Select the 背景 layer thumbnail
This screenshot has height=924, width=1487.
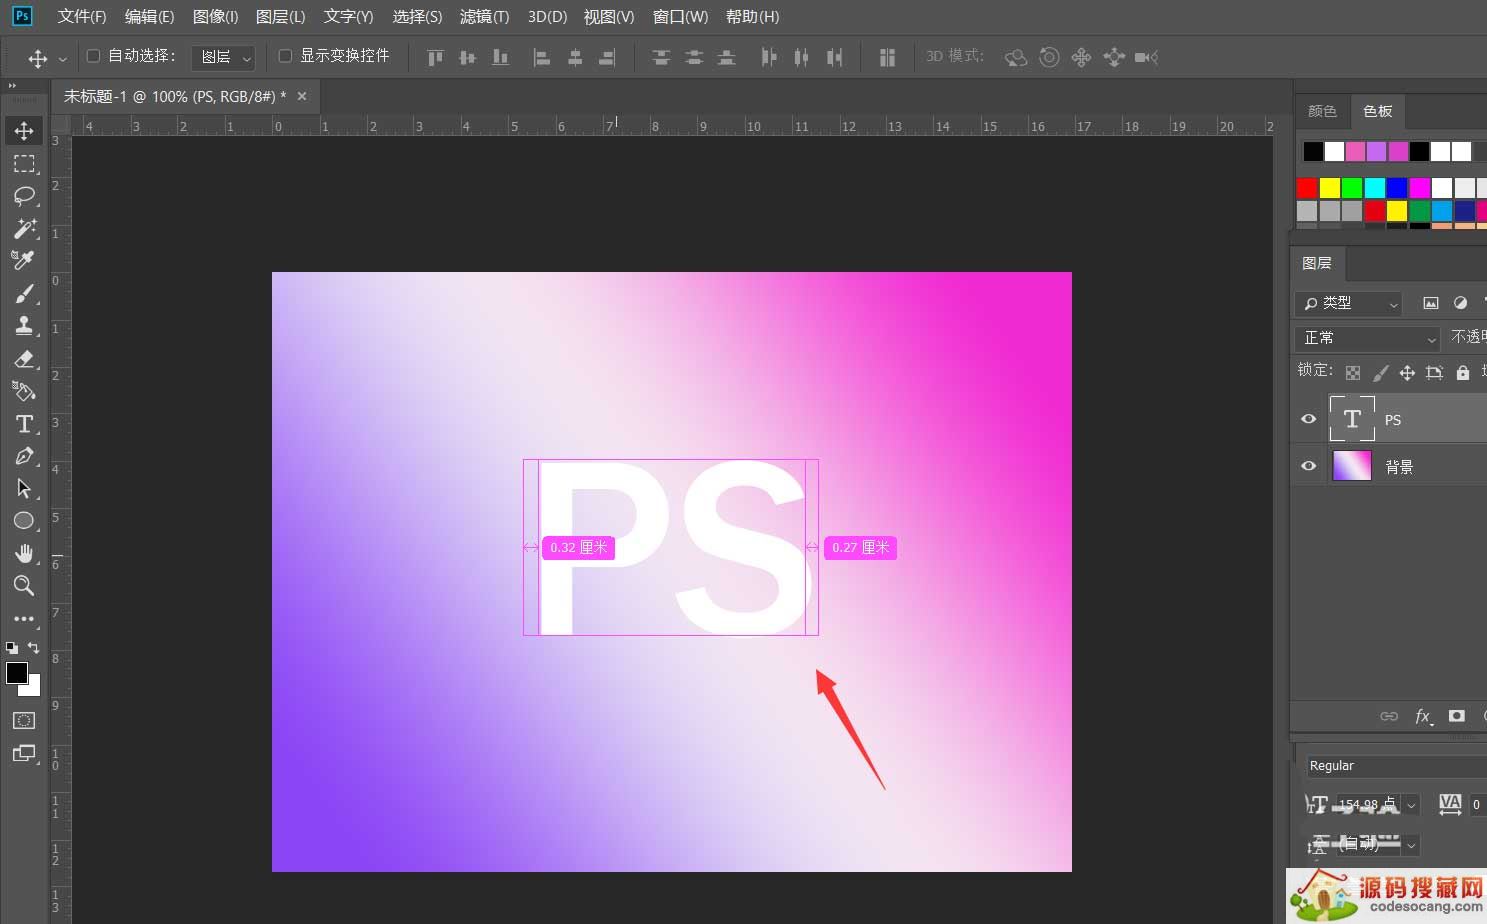[1352, 466]
